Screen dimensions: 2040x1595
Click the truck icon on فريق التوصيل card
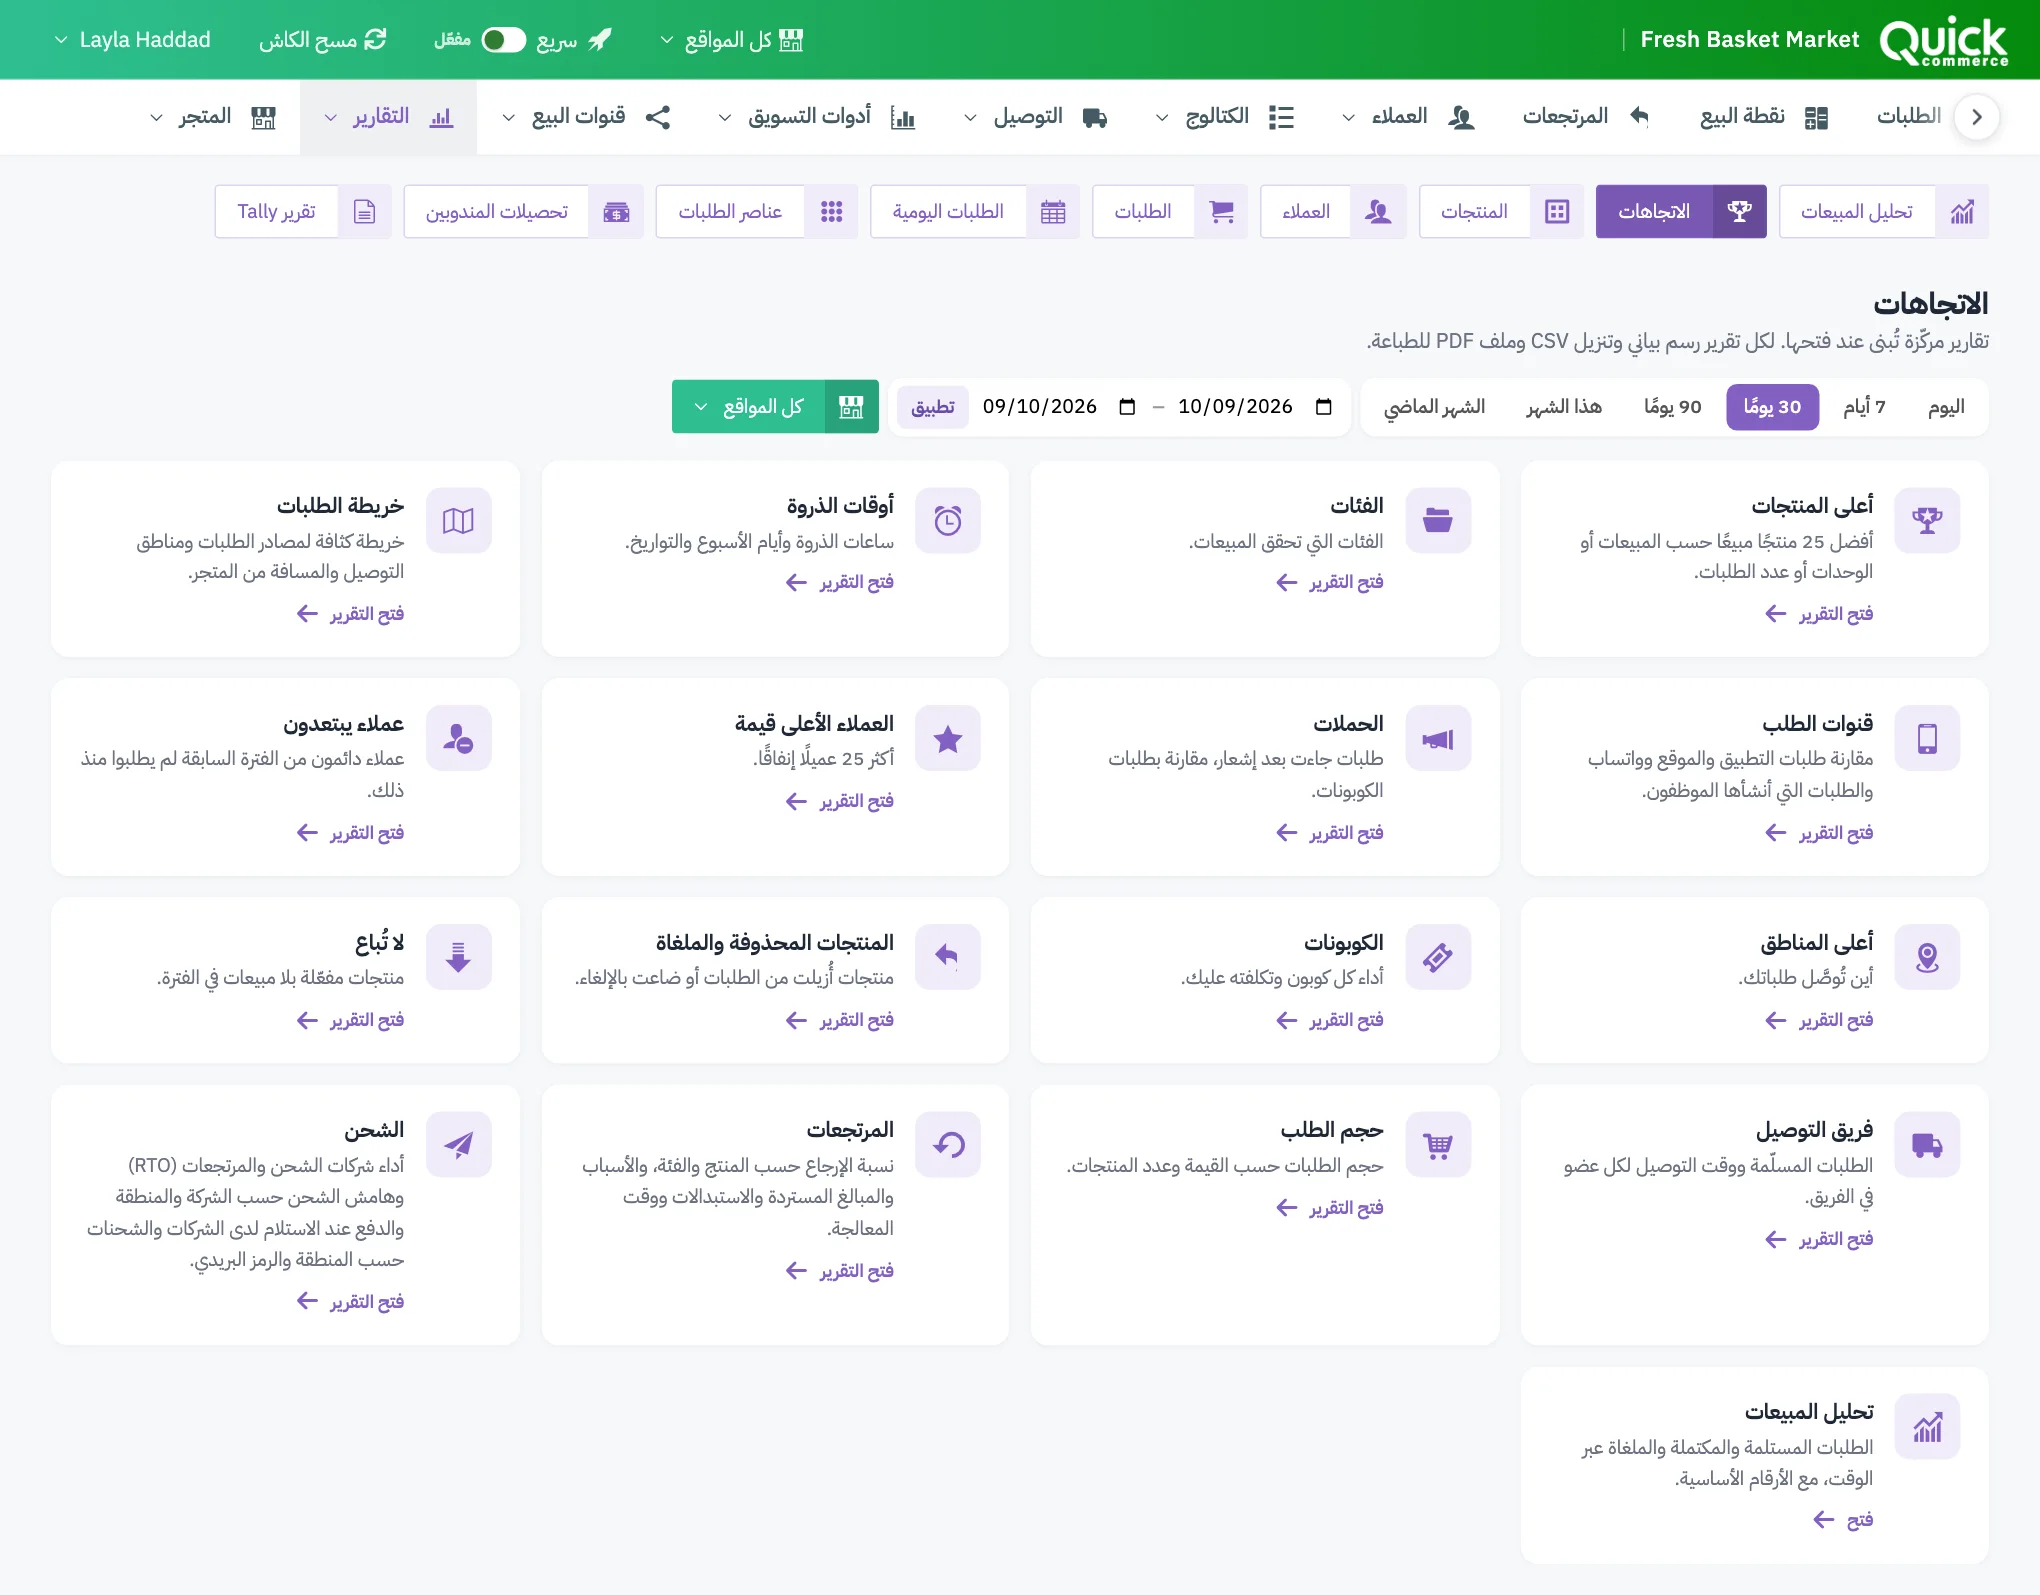click(1927, 1144)
